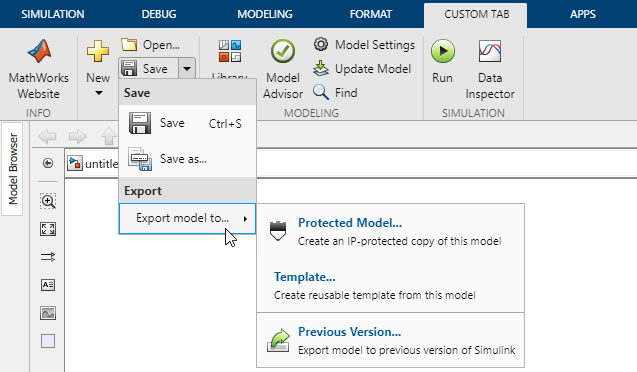Click the SIMULATION section label under Run
This screenshot has width=637, height=372.
[x=473, y=113]
